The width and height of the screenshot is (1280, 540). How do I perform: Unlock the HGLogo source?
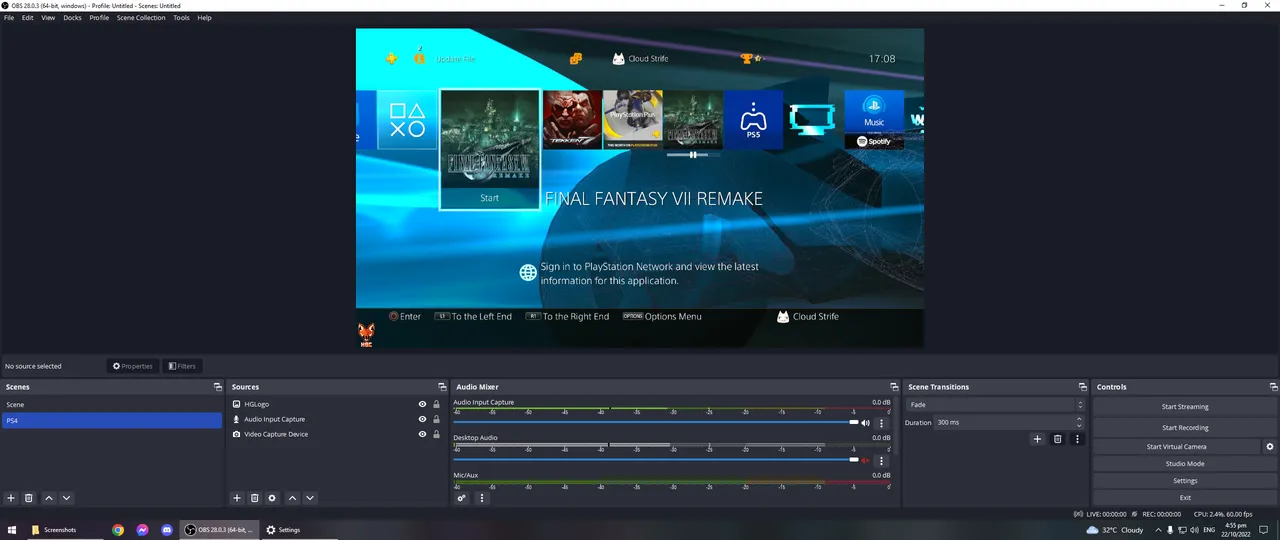pyautogui.click(x=437, y=404)
